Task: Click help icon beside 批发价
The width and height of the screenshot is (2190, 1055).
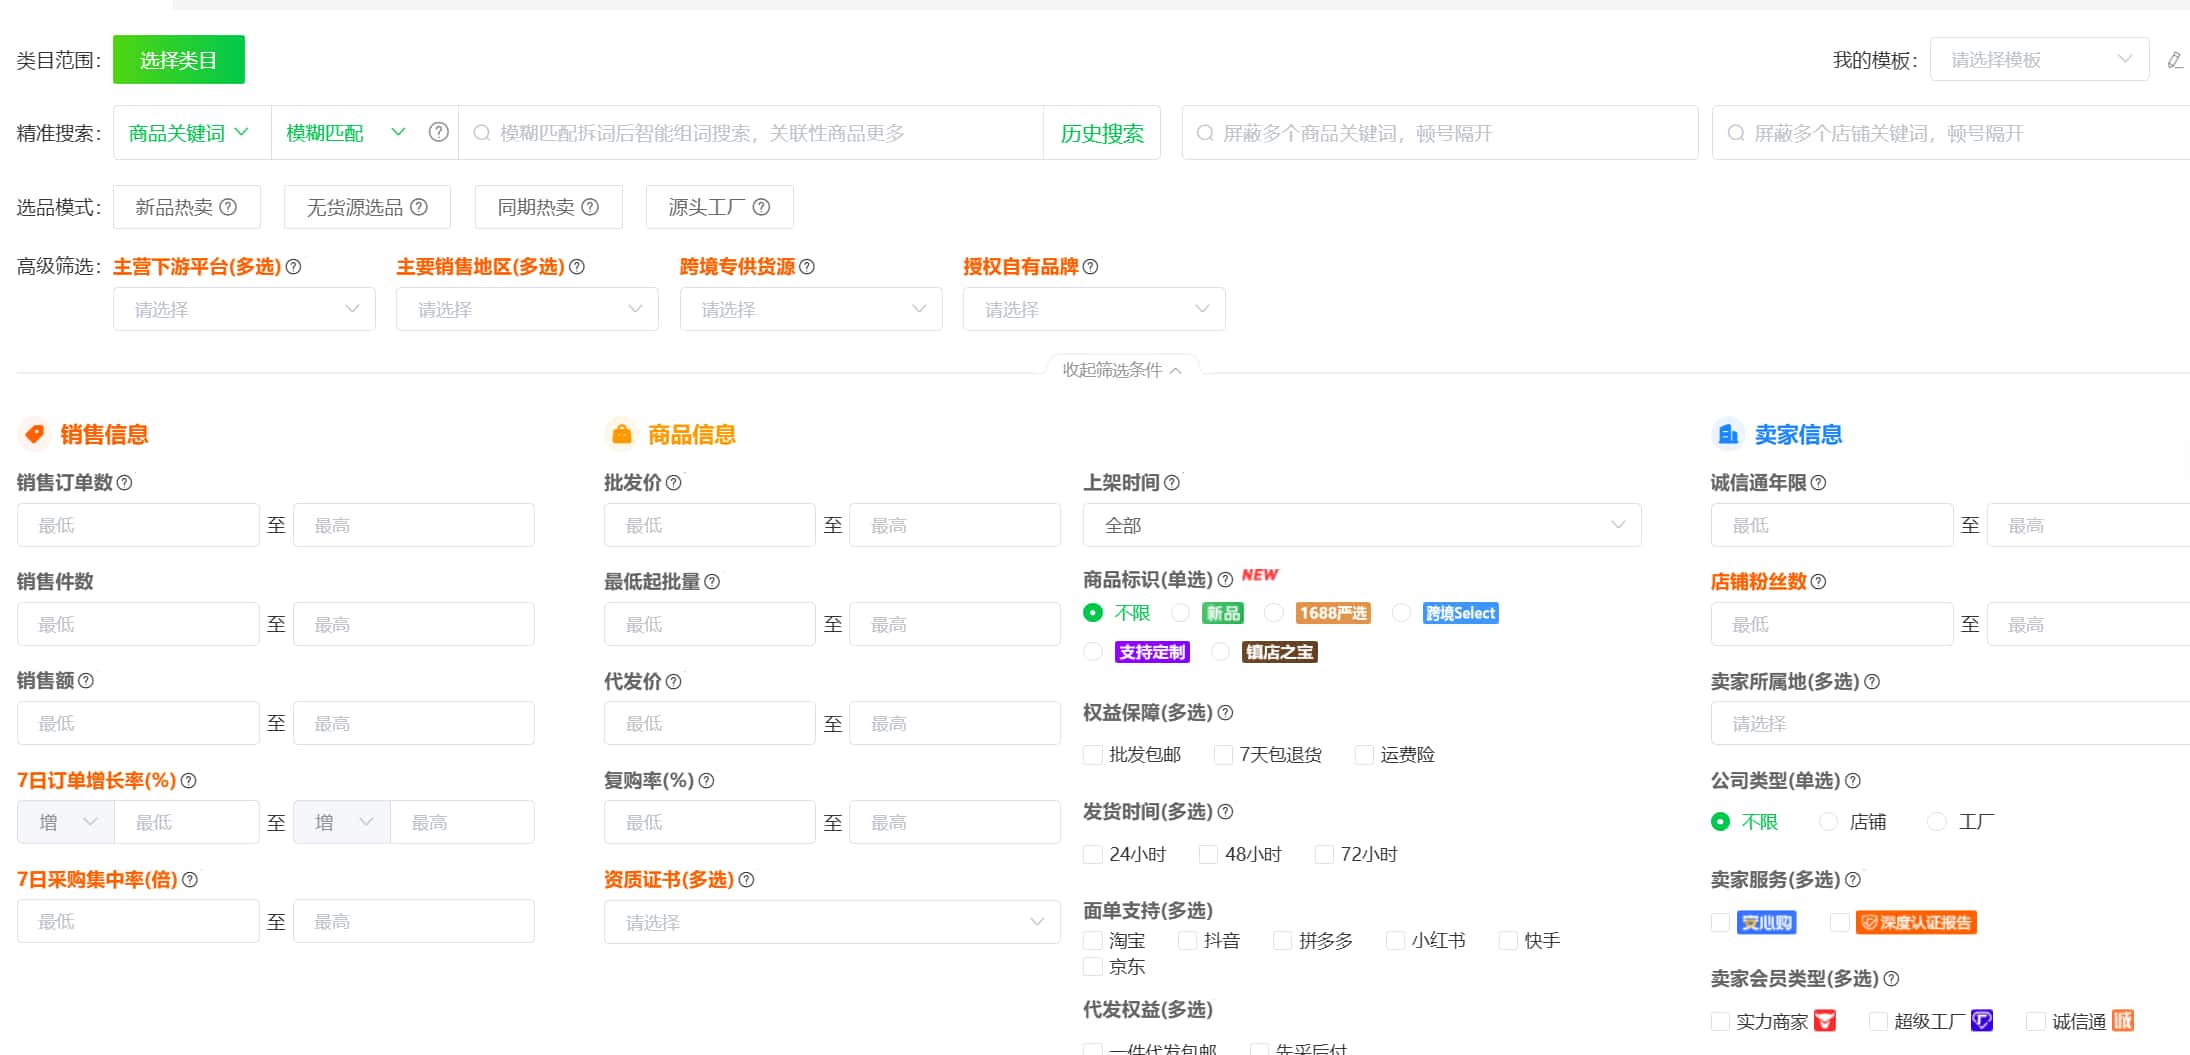Action: tap(674, 483)
